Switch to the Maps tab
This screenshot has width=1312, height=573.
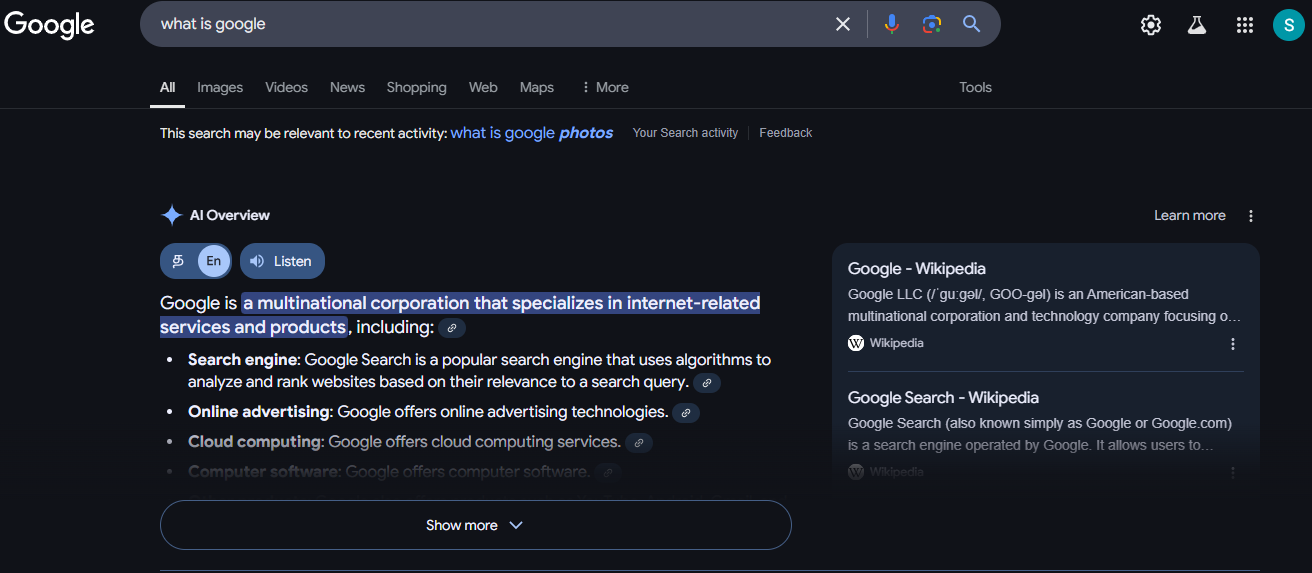coord(537,87)
